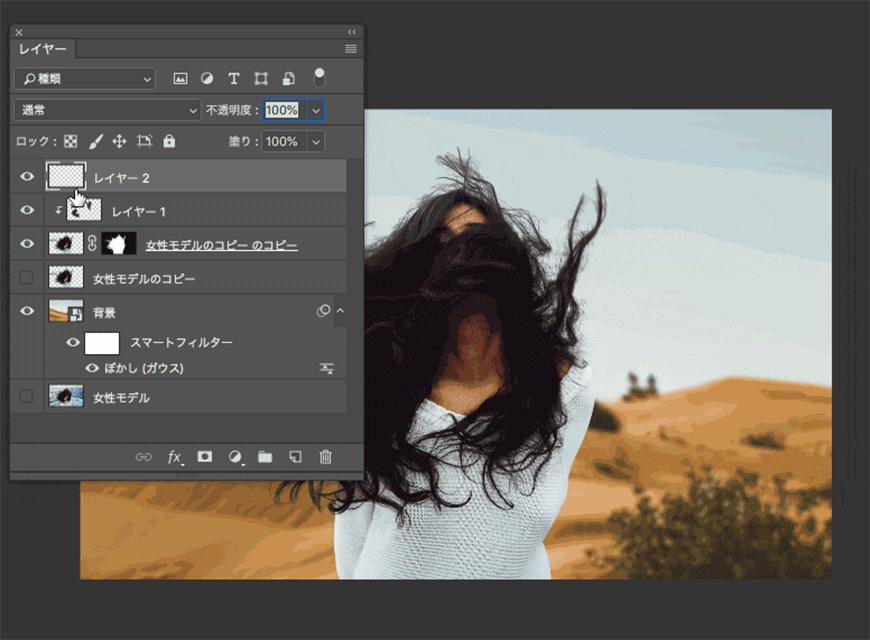Open the Layers panel hamburger menu
The height and width of the screenshot is (640, 870).
pyautogui.click(x=351, y=48)
